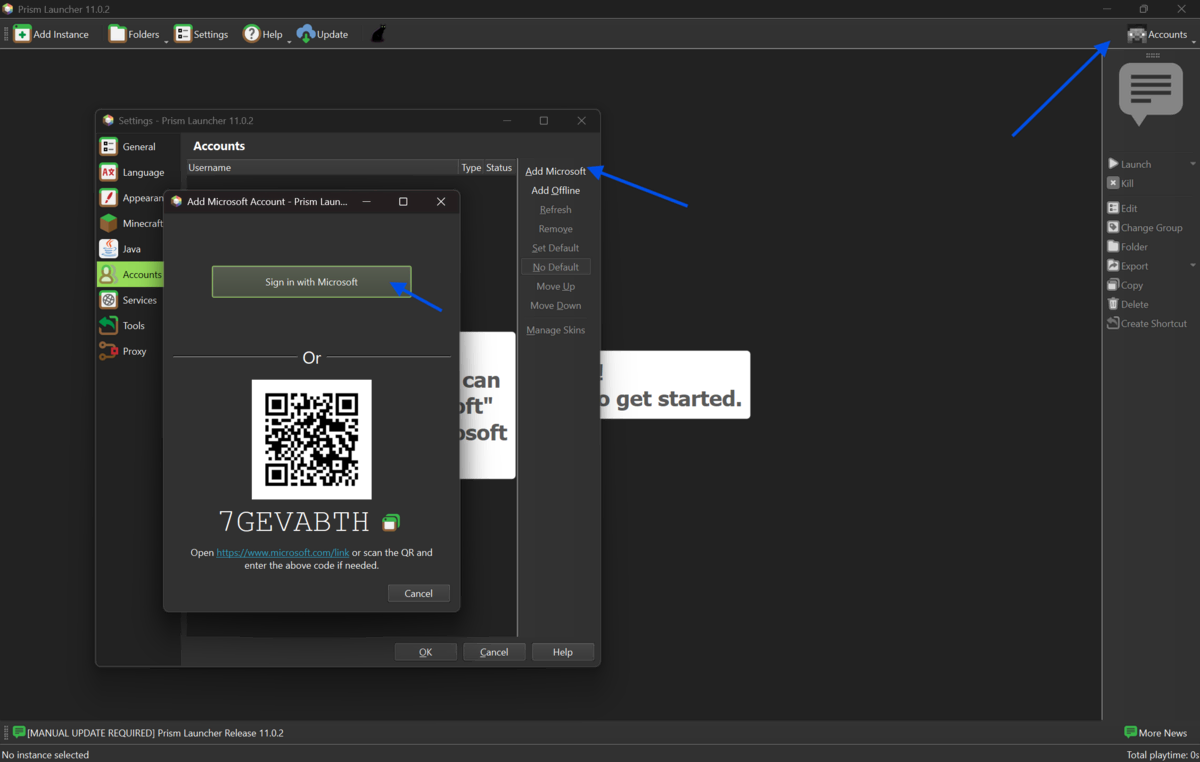Expand the Folders dropdown menu
The height and width of the screenshot is (762, 1200).
[x=166, y=40]
